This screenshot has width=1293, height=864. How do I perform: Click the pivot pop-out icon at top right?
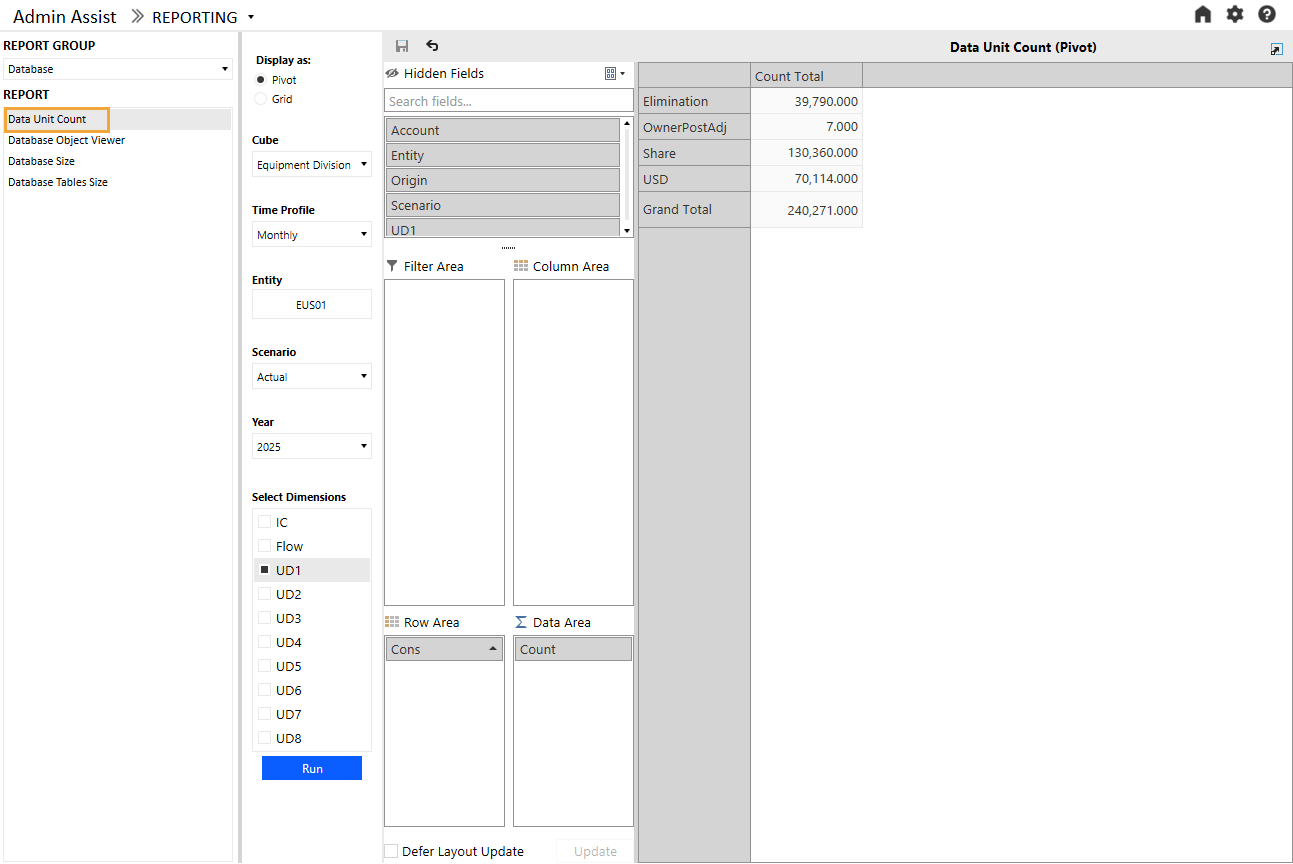(x=1276, y=49)
